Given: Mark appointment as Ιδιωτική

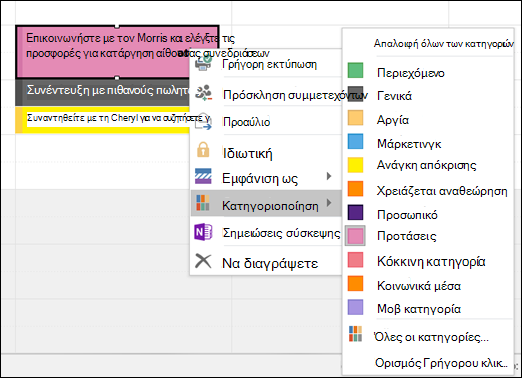Looking at the screenshot, I should point(247,153).
